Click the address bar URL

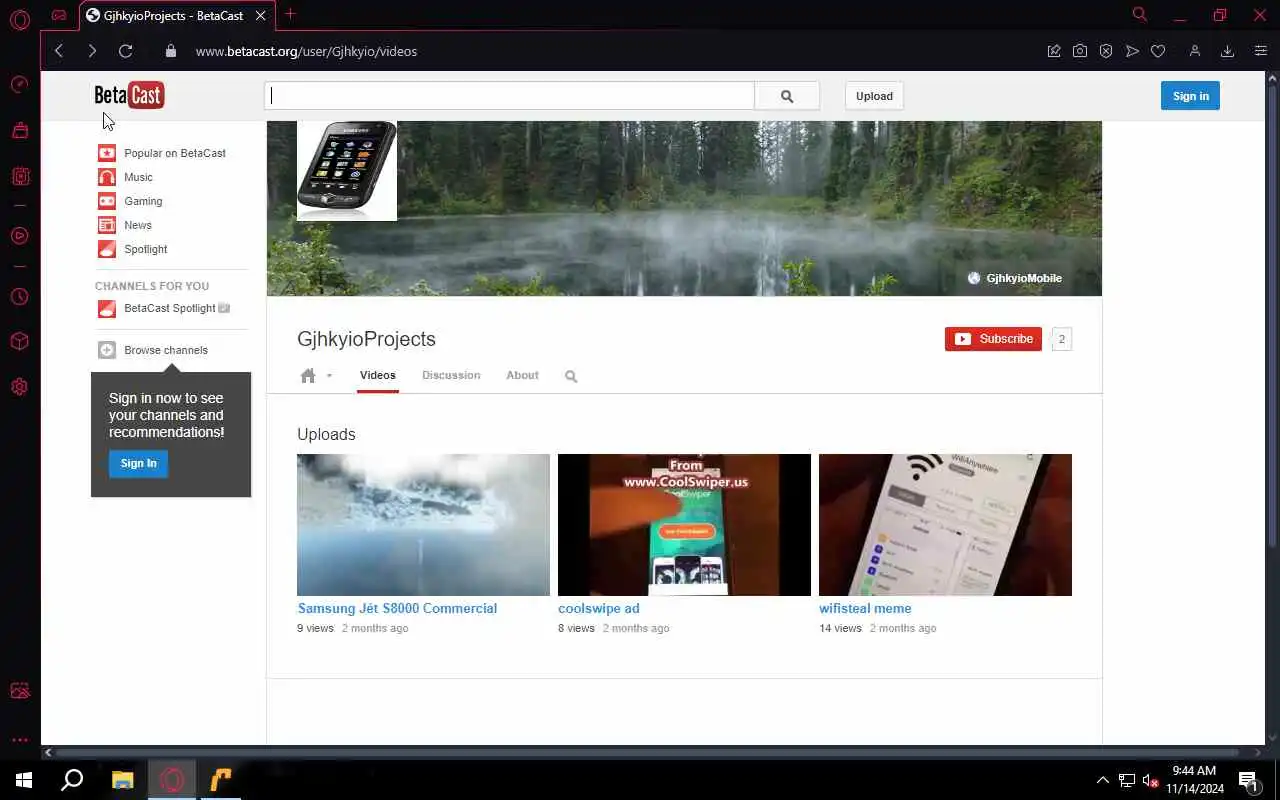(x=306, y=51)
